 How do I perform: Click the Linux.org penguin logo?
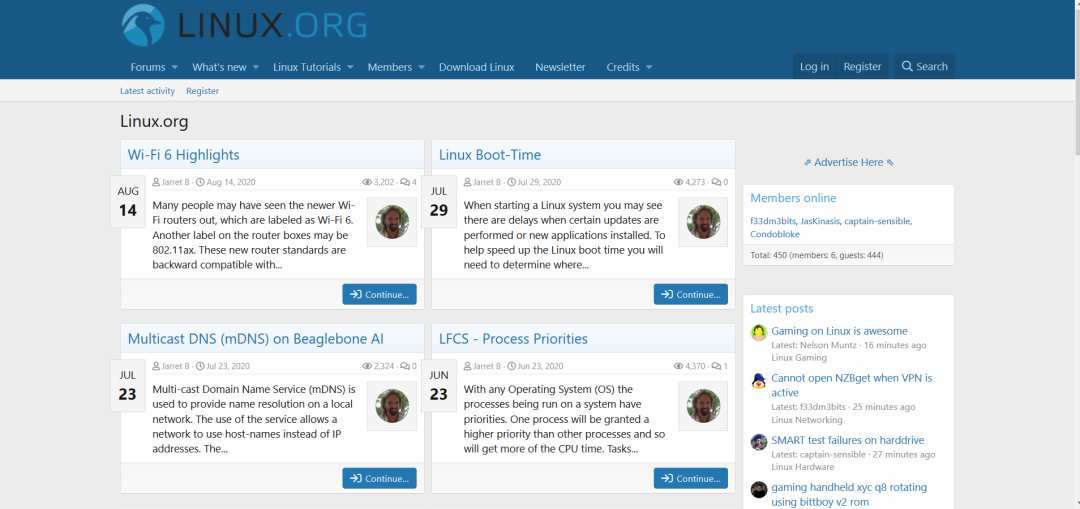(x=143, y=25)
